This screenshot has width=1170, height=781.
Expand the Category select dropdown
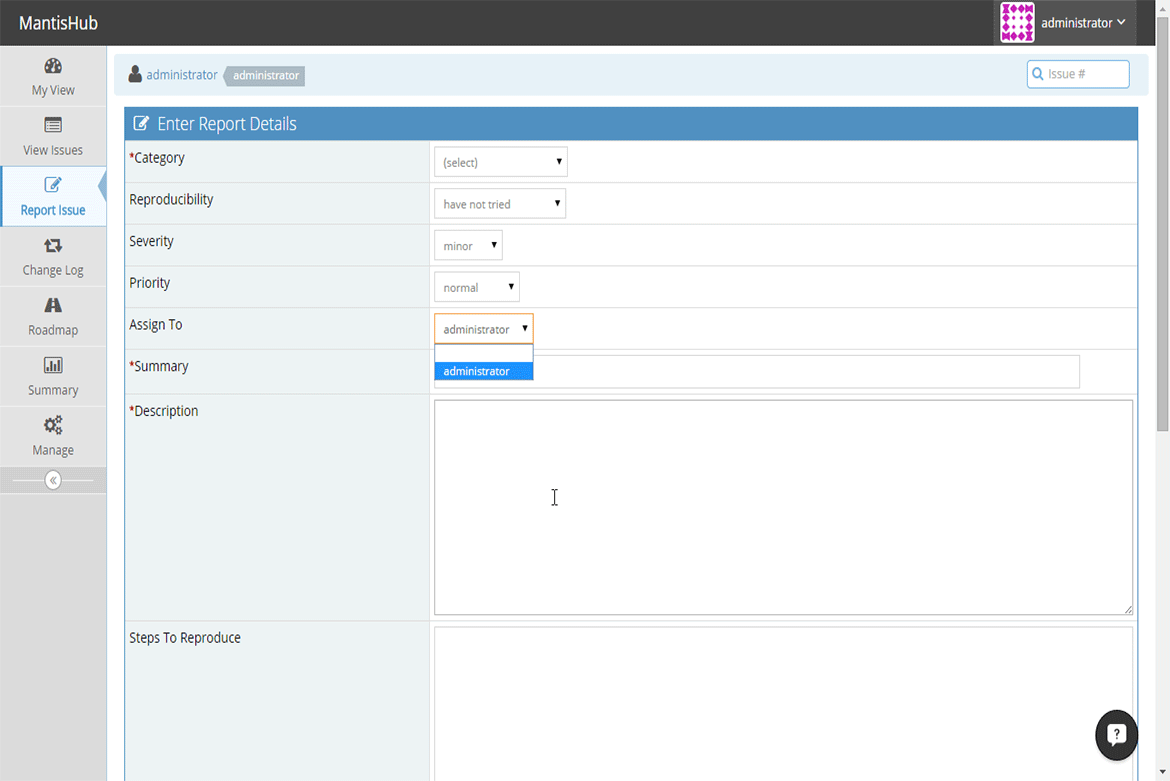pyautogui.click(x=501, y=162)
